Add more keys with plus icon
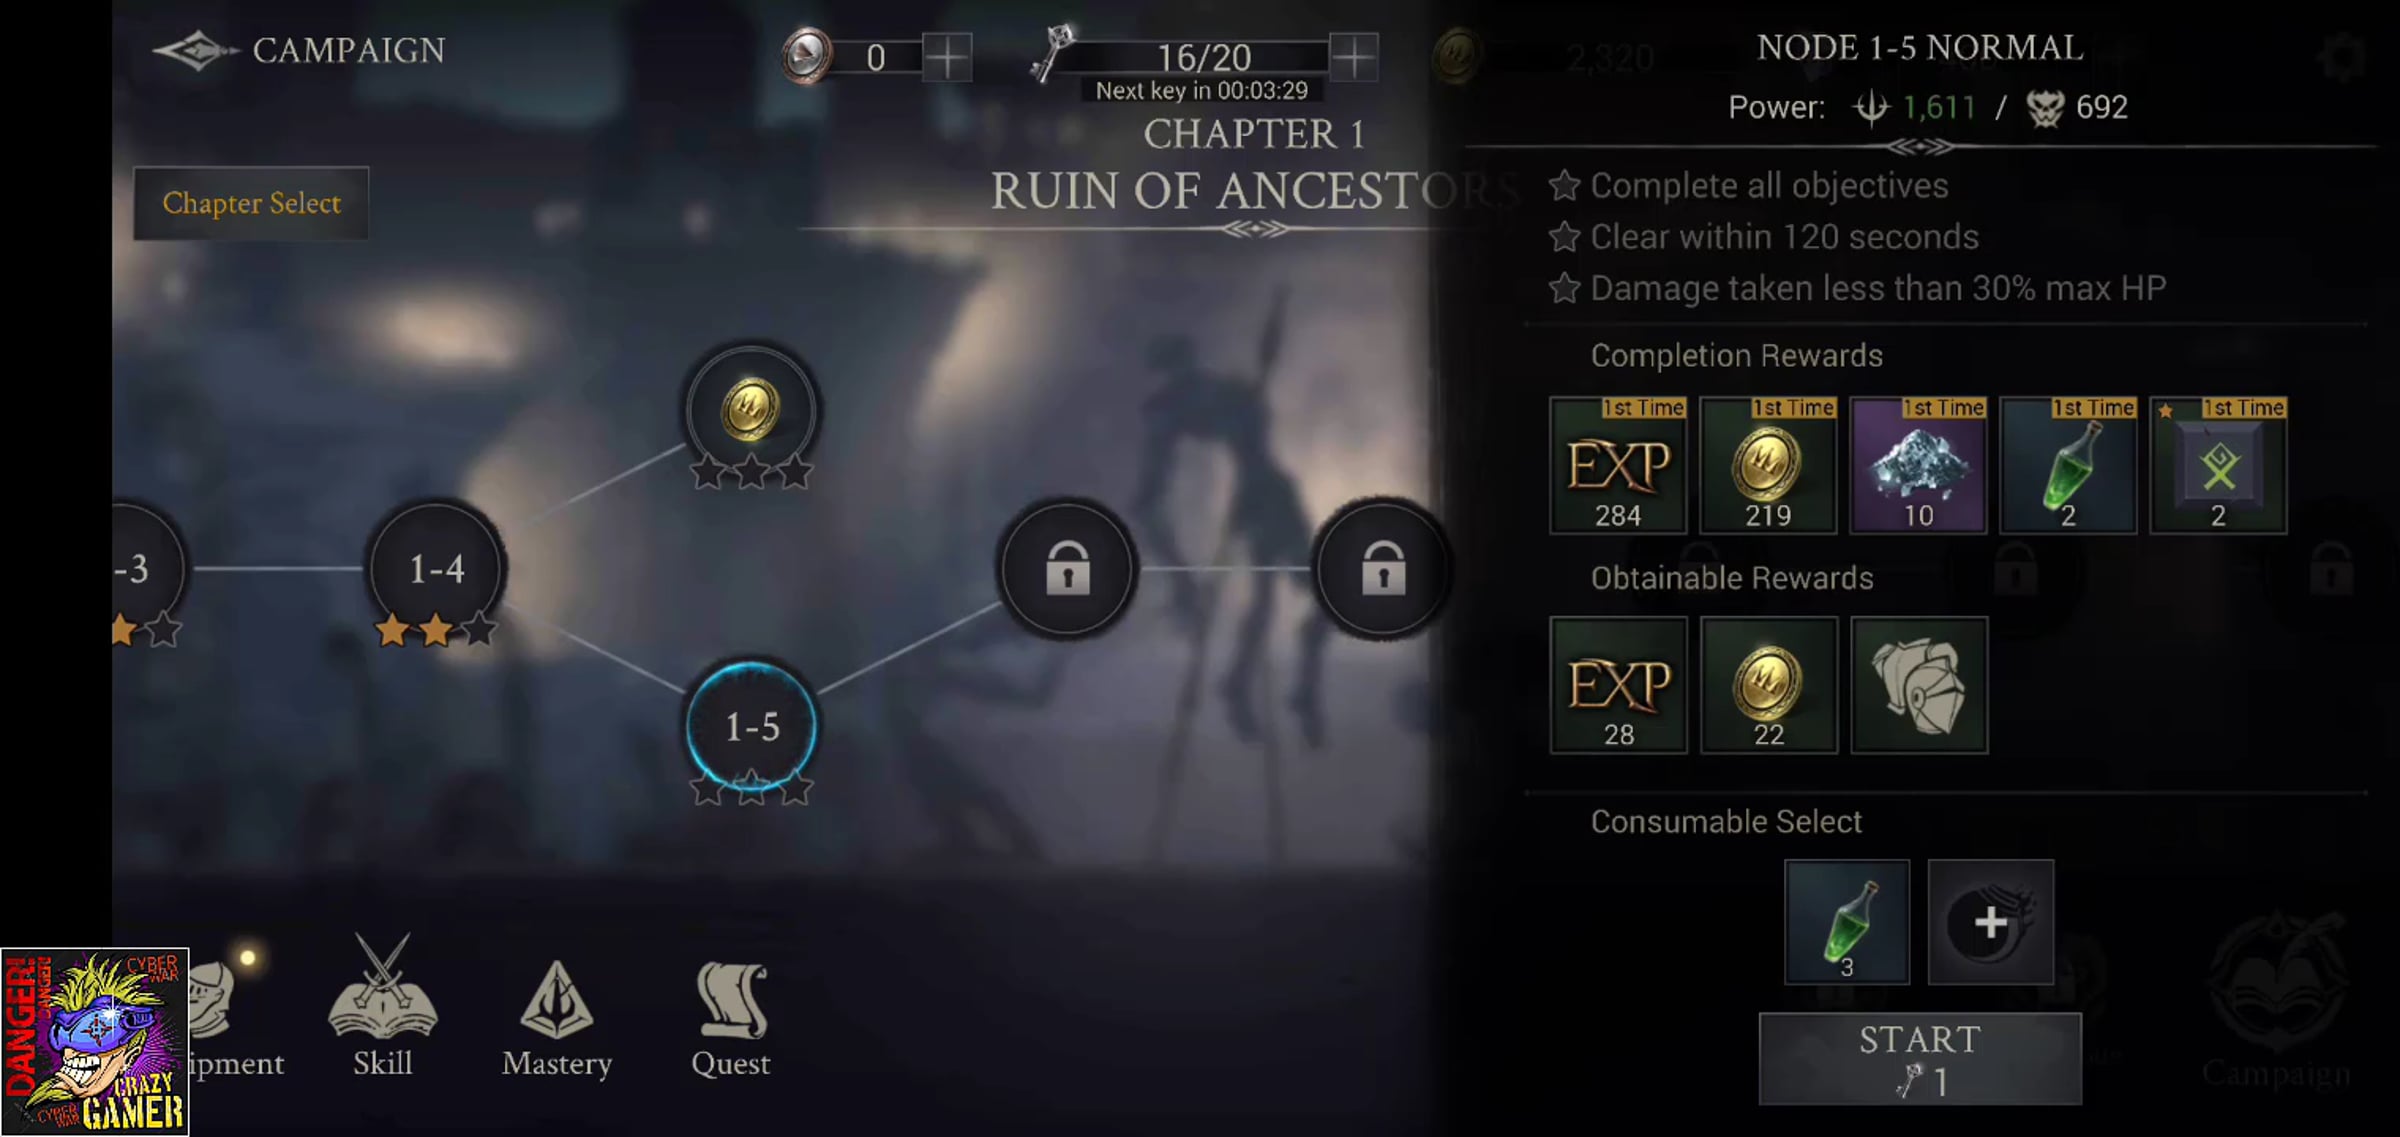 click(1354, 57)
